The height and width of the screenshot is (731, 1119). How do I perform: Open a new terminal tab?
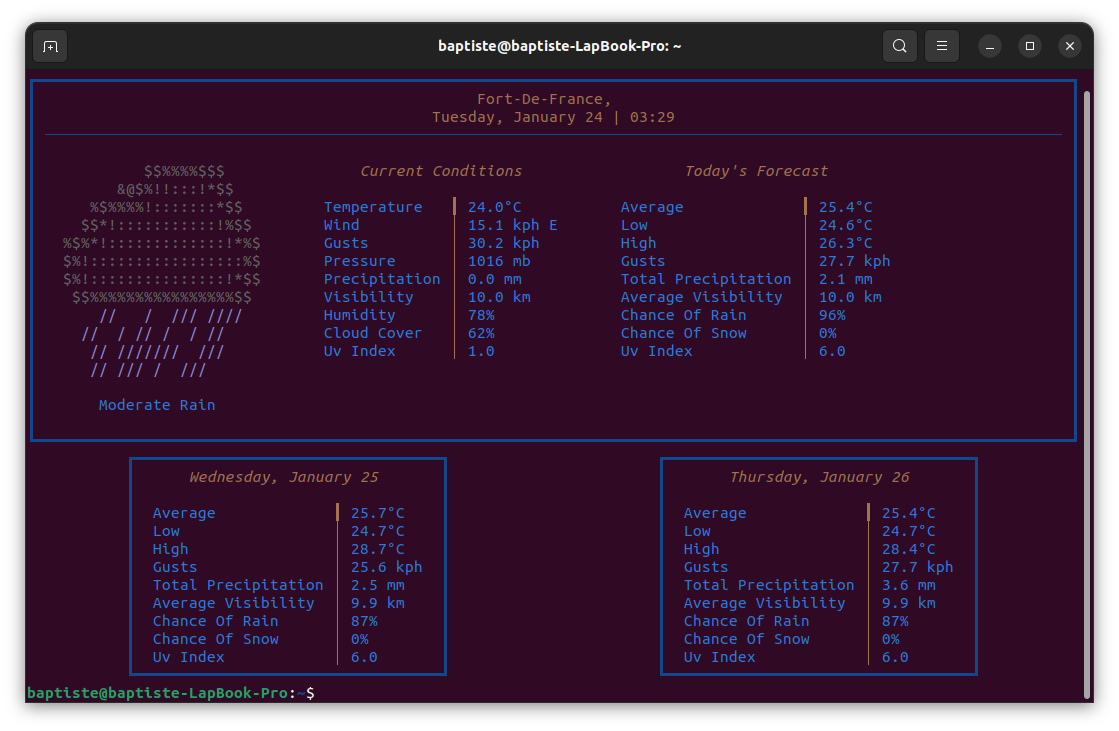pyautogui.click(x=50, y=46)
